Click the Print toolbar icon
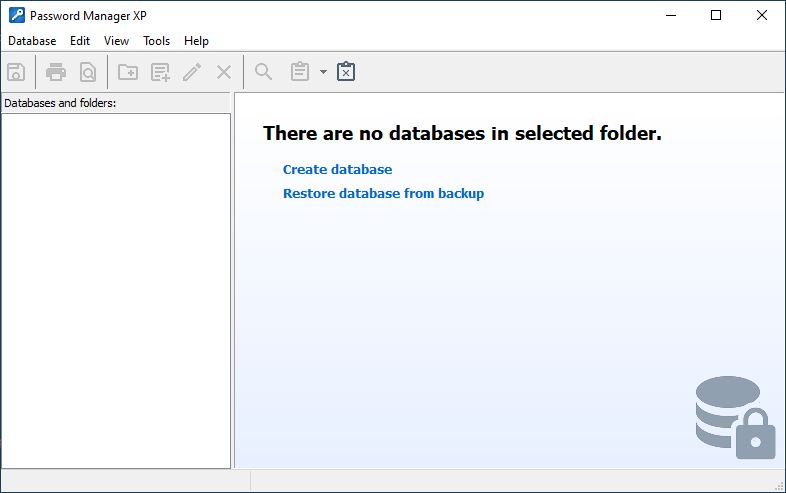This screenshot has width=786, height=493. pos(56,72)
